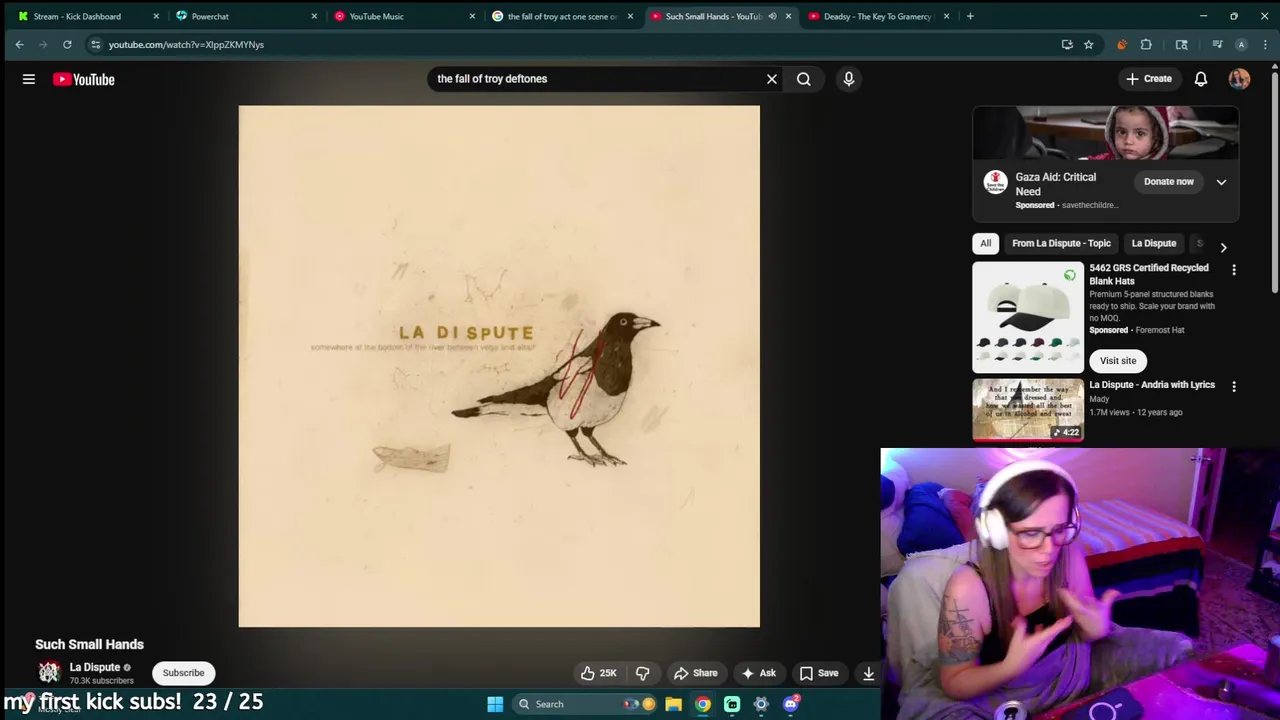Open the orange browser extension icon
Screen dimensions: 1280x720
1121,44
